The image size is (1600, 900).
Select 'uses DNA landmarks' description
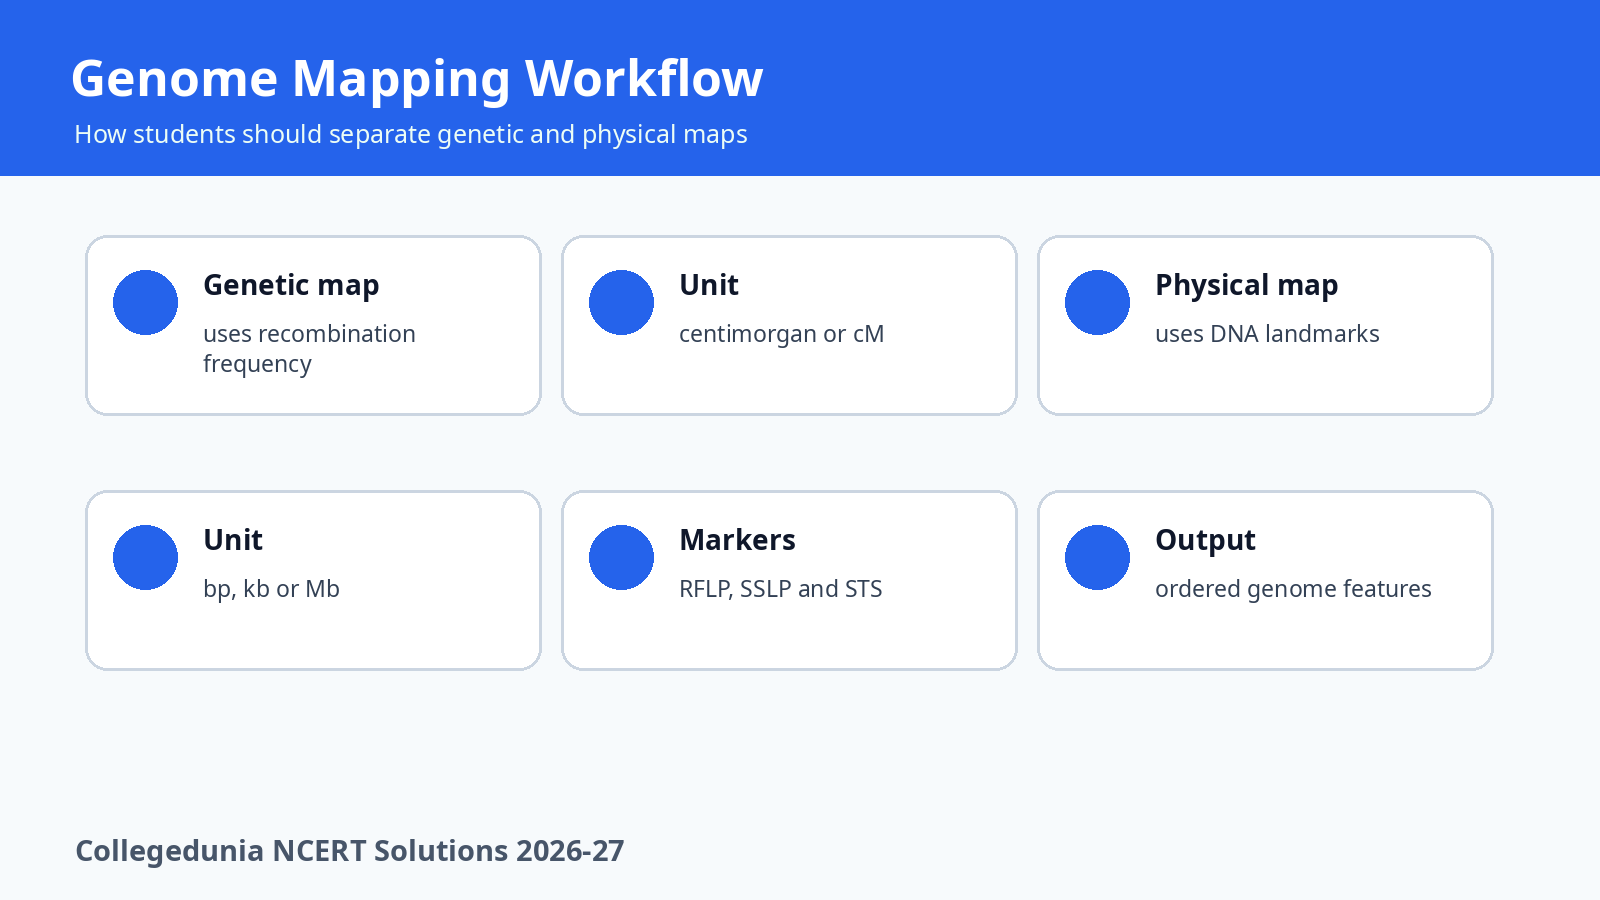1267,334
